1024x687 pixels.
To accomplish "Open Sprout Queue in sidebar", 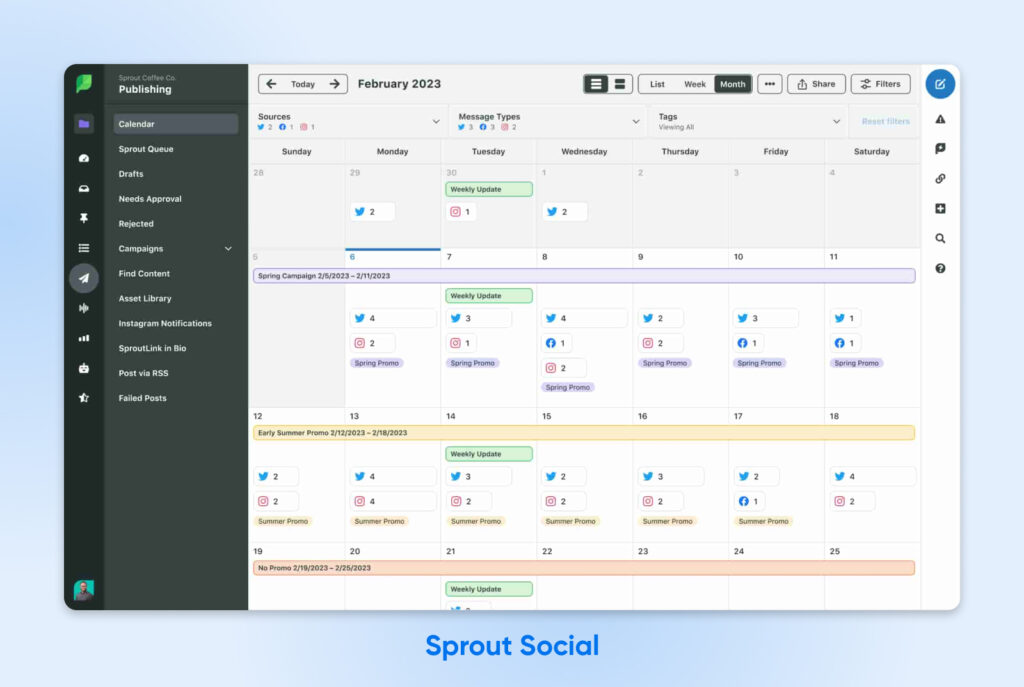I will pos(146,149).
